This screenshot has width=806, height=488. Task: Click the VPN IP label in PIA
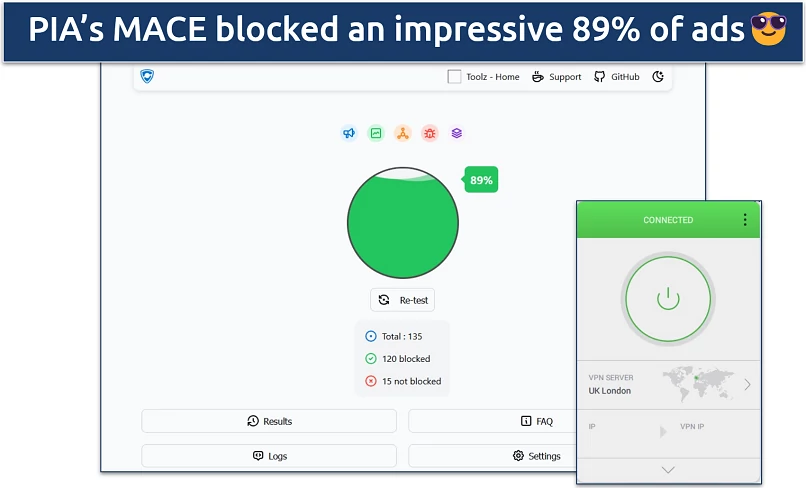692,426
